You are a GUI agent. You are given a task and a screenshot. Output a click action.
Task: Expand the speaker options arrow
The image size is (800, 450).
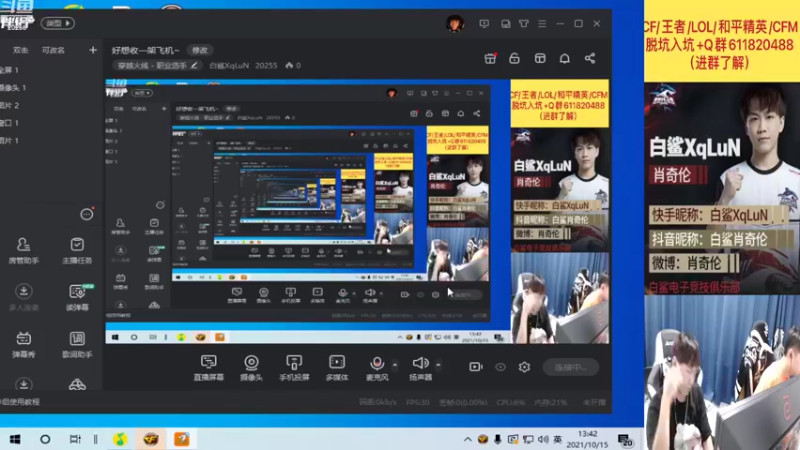(438, 364)
